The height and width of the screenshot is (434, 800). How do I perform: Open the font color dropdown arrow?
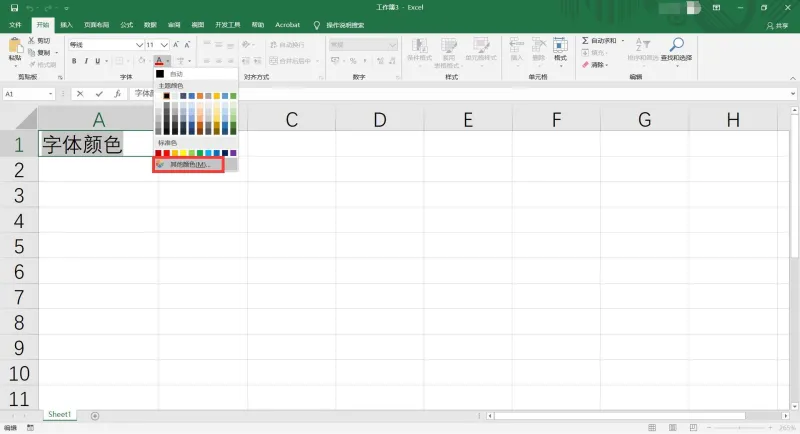pyautogui.click(x=168, y=61)
